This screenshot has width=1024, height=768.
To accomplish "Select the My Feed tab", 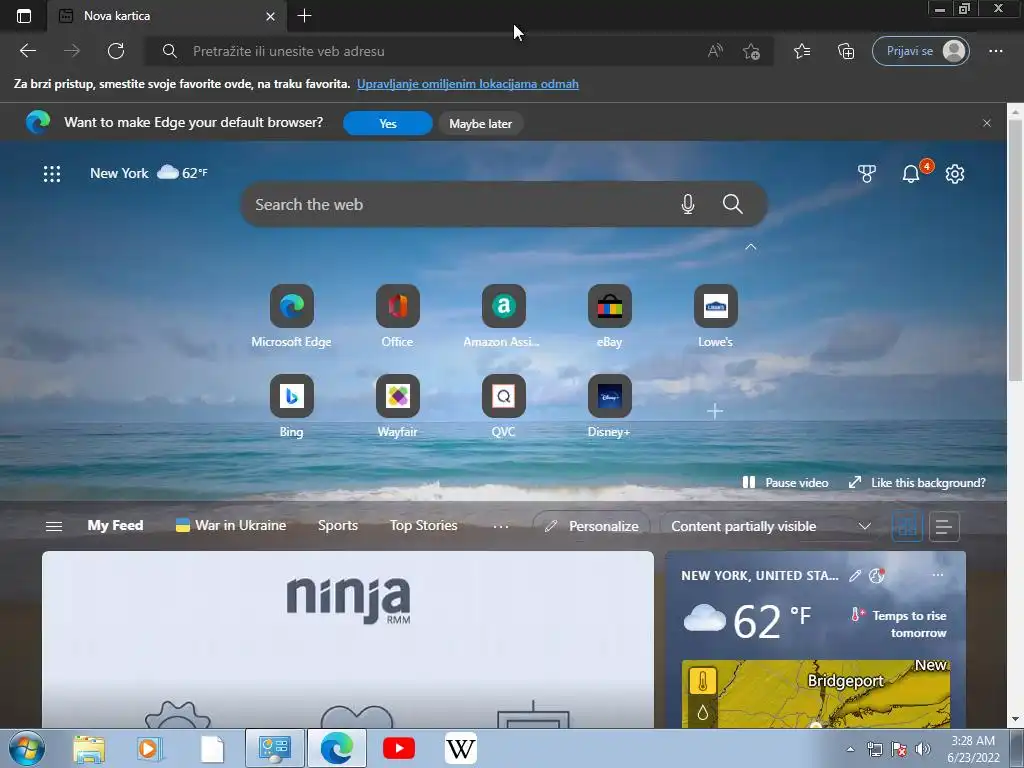I will tap(116, 526).
